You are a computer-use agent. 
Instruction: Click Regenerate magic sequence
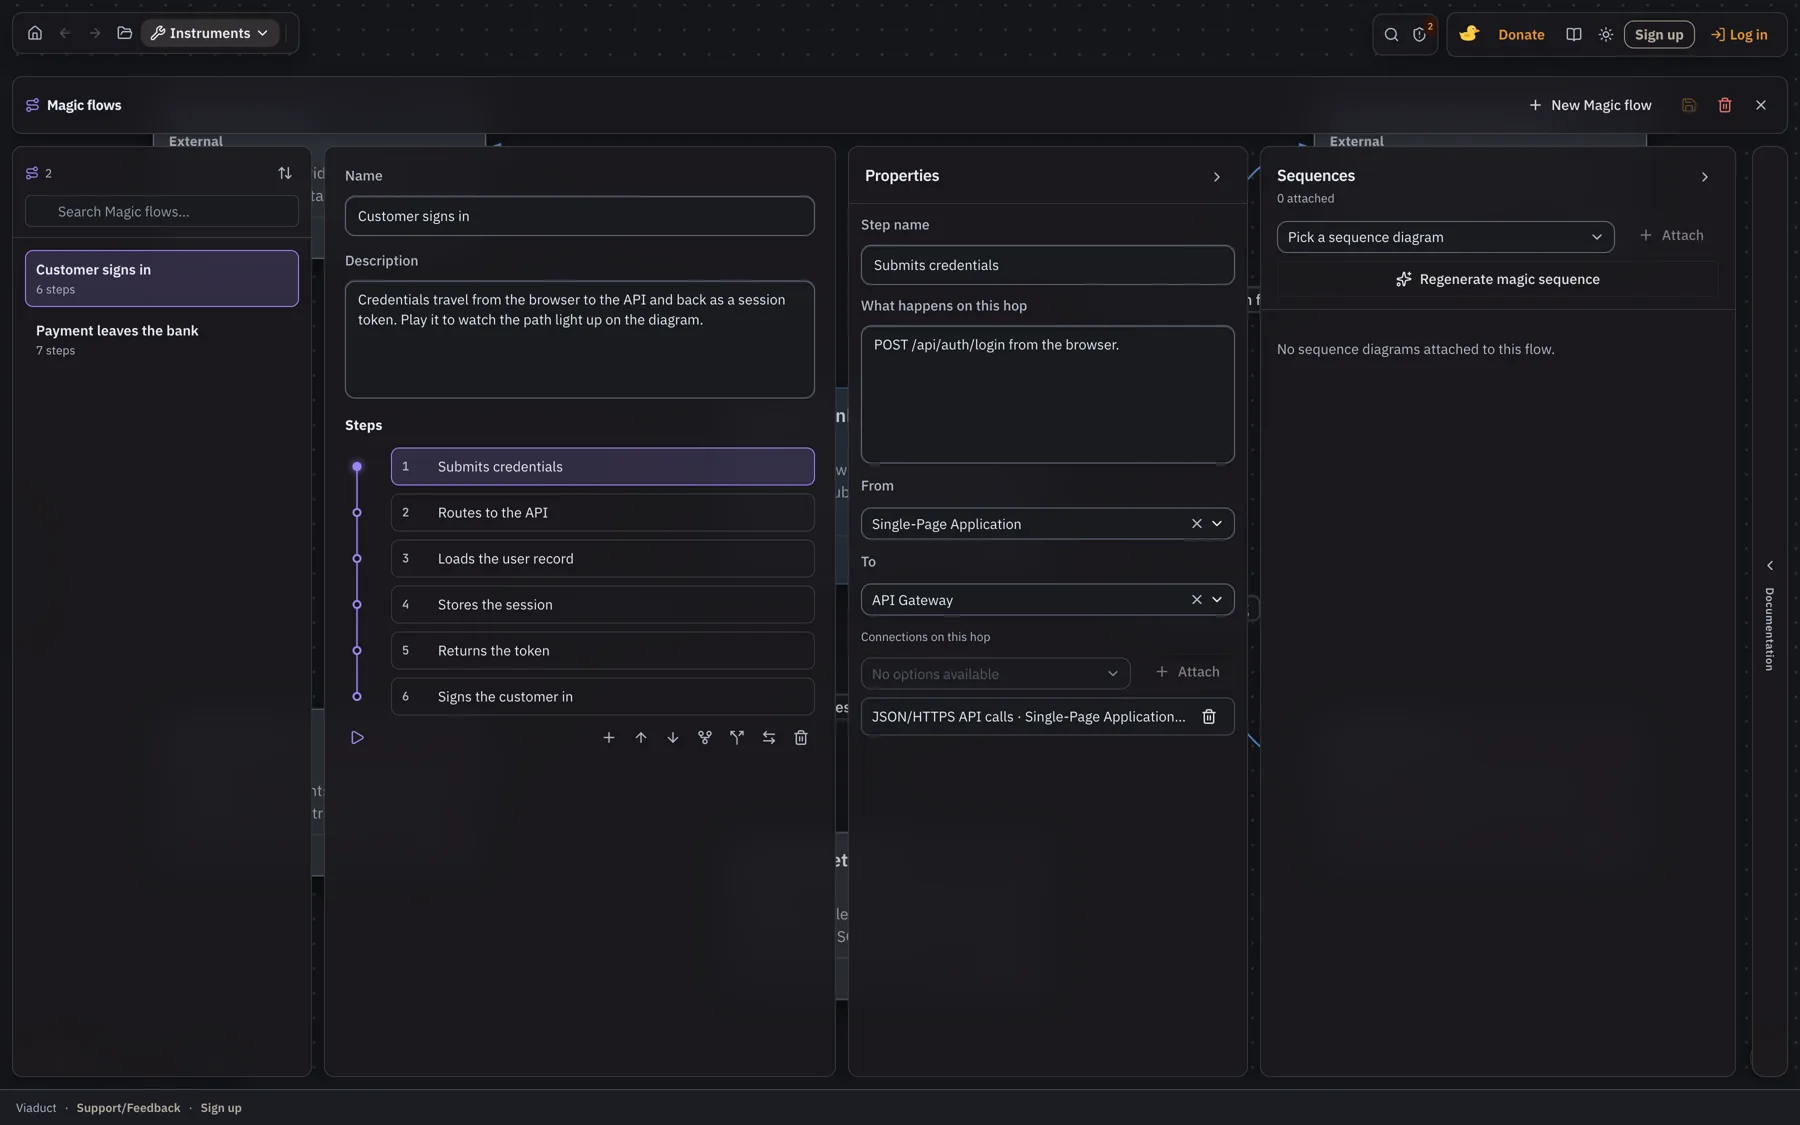coord(1498,279)
